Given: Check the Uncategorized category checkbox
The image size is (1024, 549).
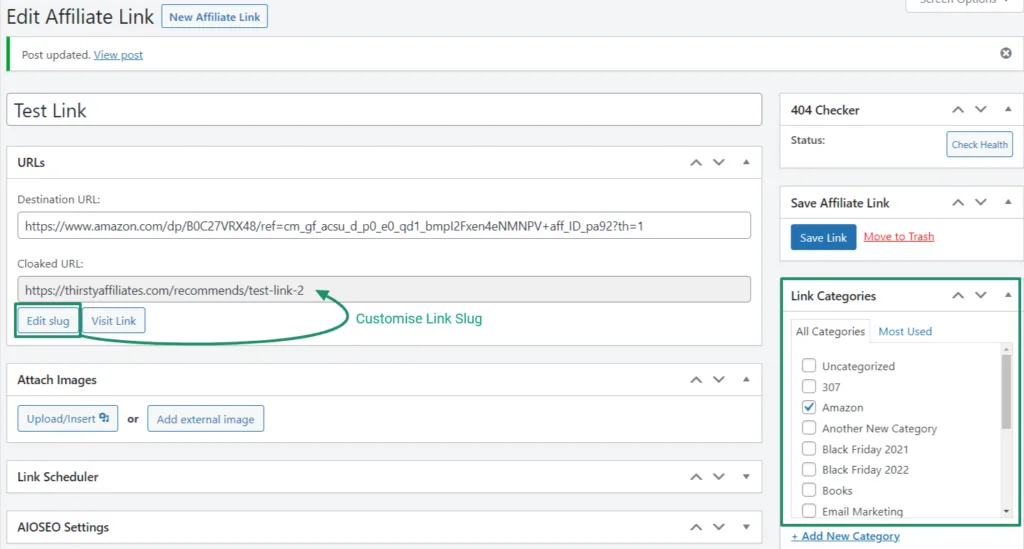Looking at the screenshot, I should click(809, 366).
